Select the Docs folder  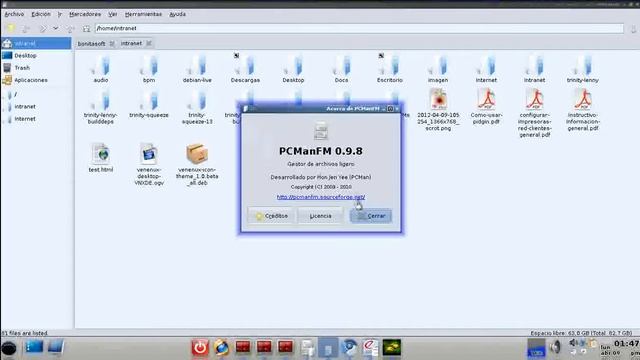pos(342,69)
